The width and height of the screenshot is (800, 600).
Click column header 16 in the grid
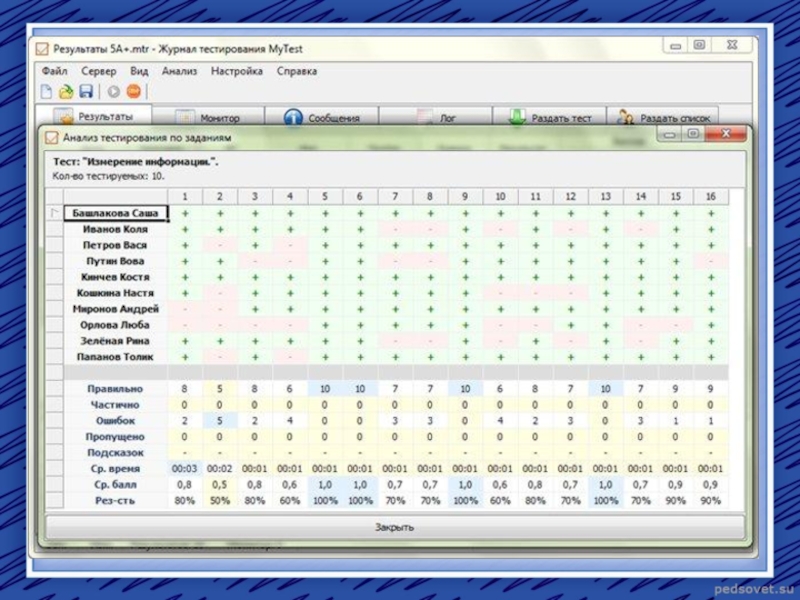point(710,197)
